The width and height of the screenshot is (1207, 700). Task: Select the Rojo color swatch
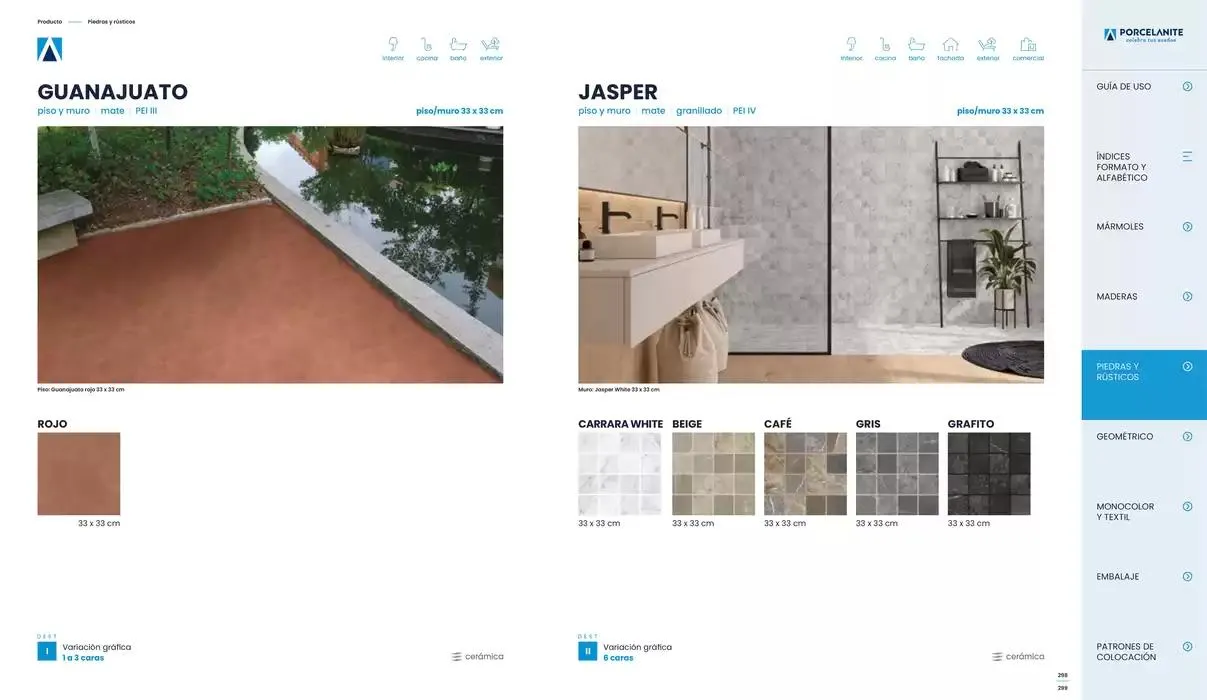[x=79, y=474]
